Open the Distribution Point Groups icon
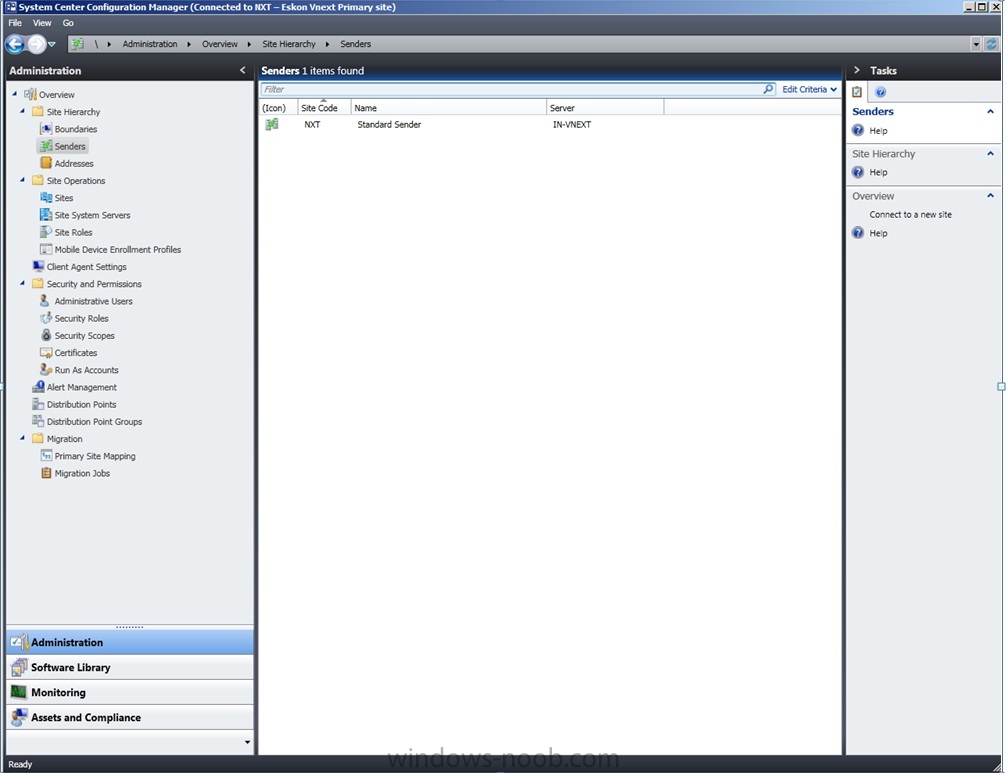Viewport: 1007px width, 773px height. pos(38,421)
